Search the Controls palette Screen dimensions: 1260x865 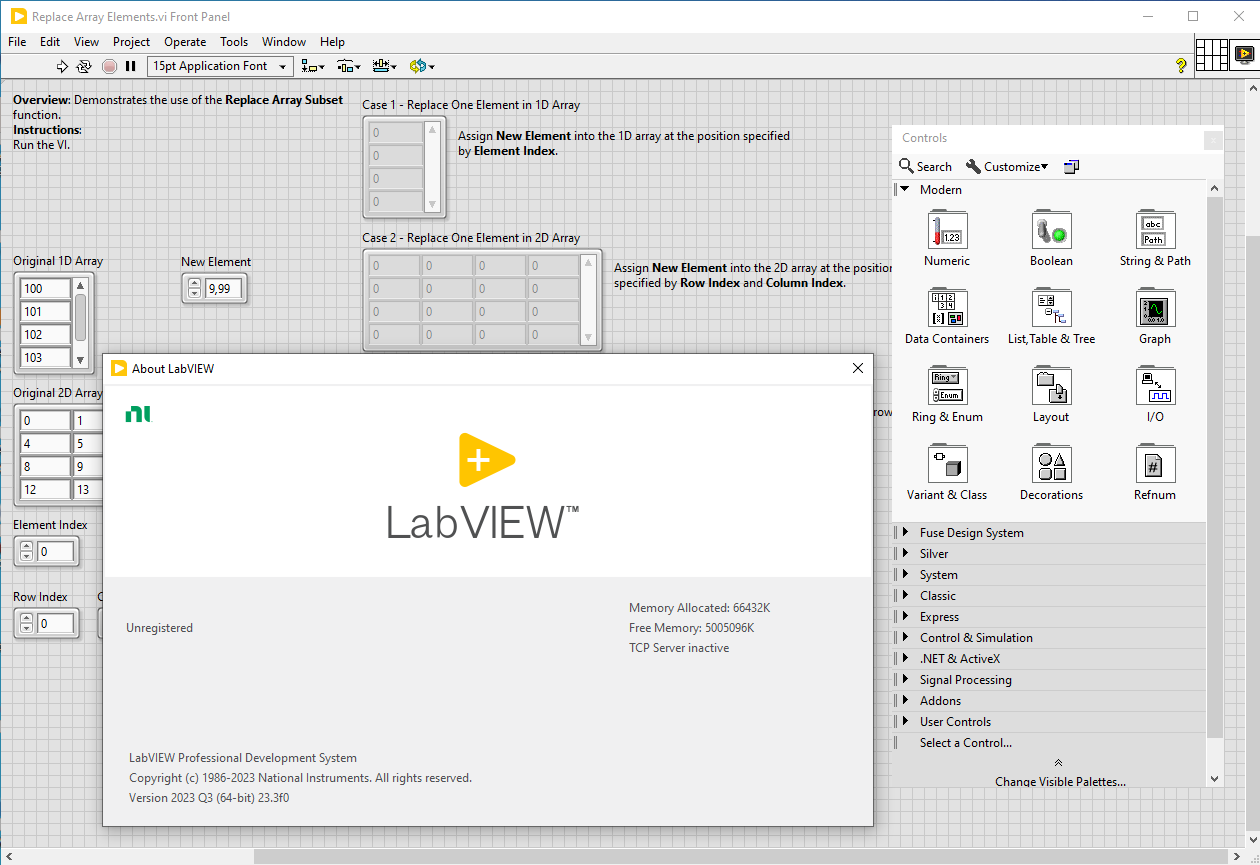(x=926, y=167)
